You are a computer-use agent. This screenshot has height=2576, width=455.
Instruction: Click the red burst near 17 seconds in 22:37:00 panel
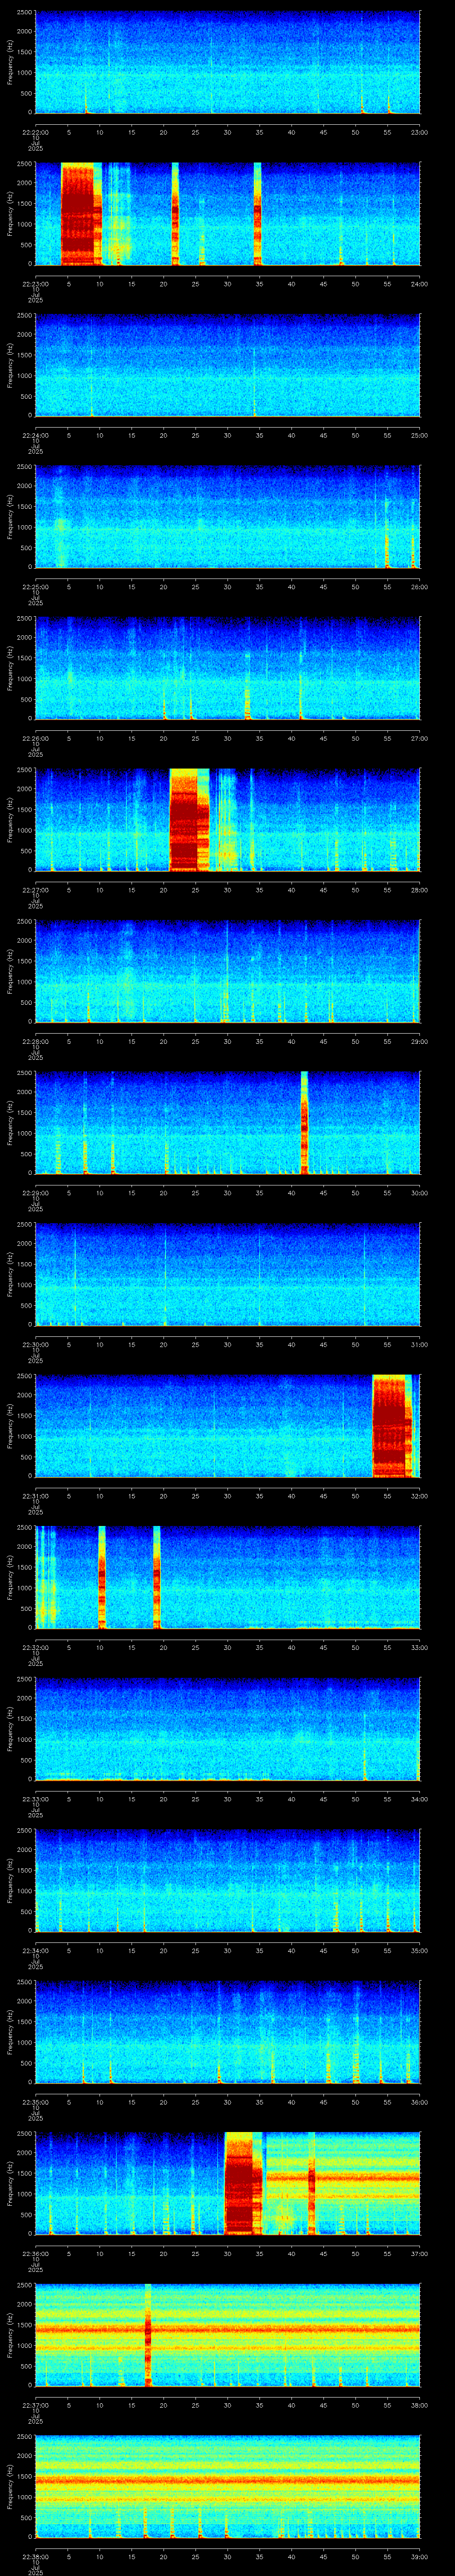coord(148,2336)
